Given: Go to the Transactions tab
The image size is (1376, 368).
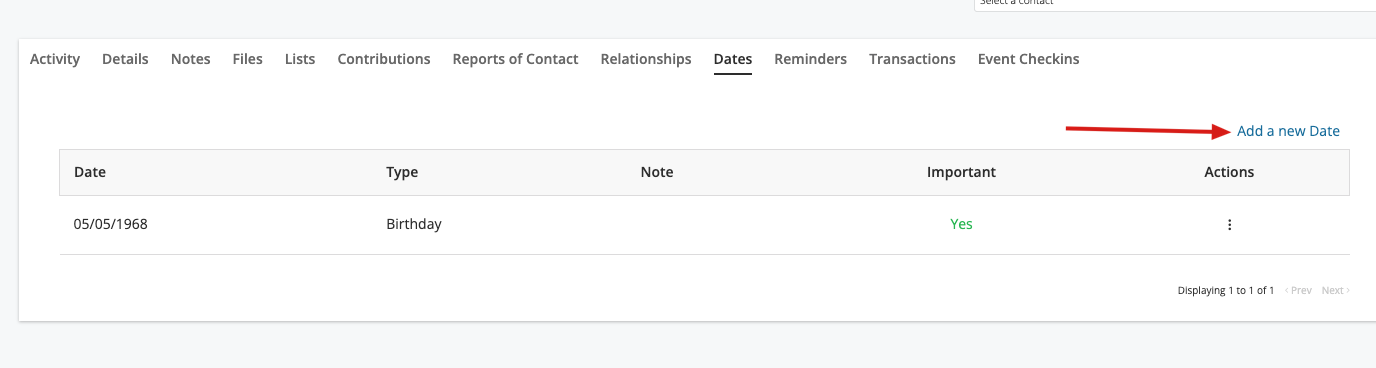Looking at the screenshot, I should click(x=912, y=59).
